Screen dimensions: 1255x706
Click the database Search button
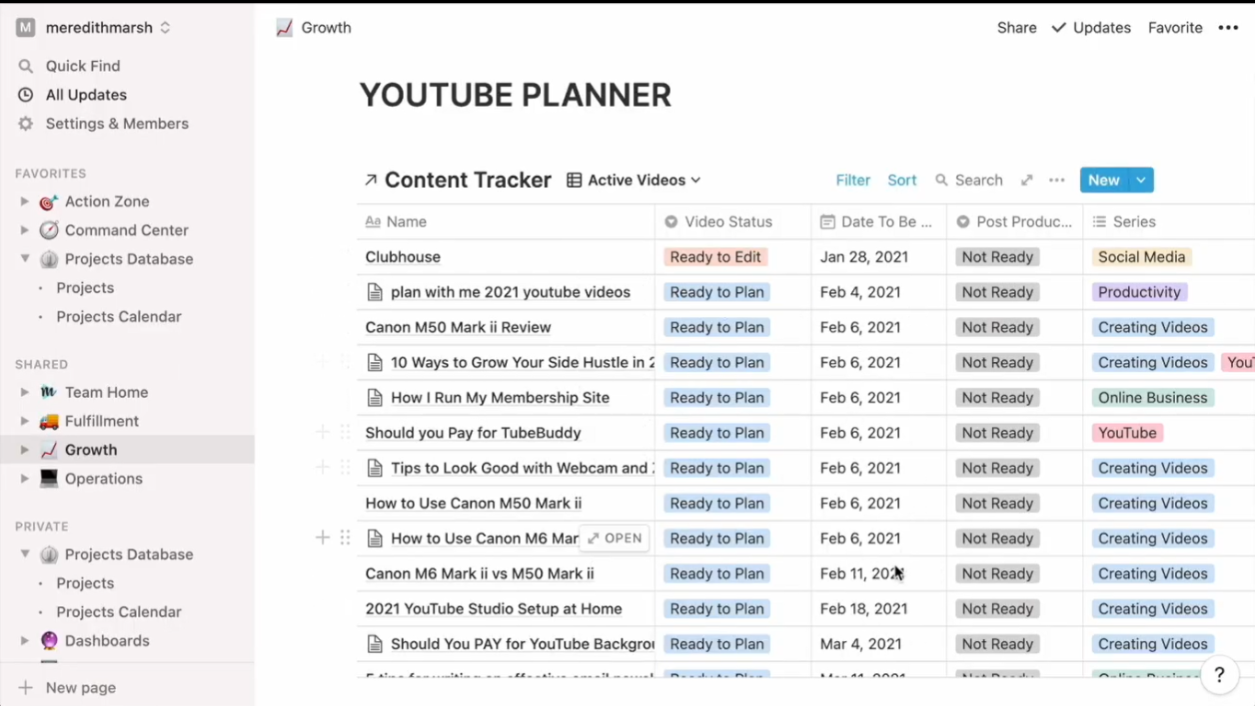point(969,180)
